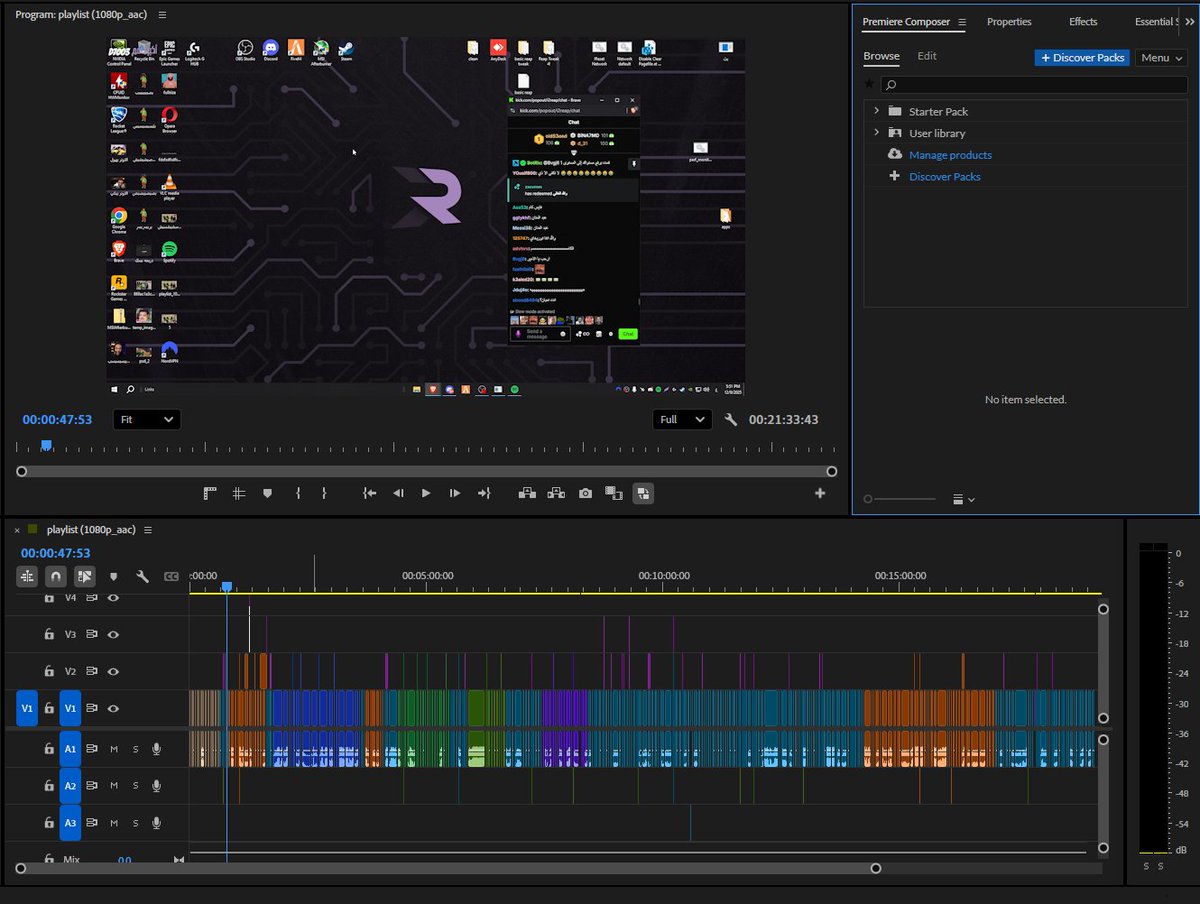The image size is (1200, 904).
Task: Click the Lift button in Program monitor
Action: pyautogui.click(x=527, y=493)
